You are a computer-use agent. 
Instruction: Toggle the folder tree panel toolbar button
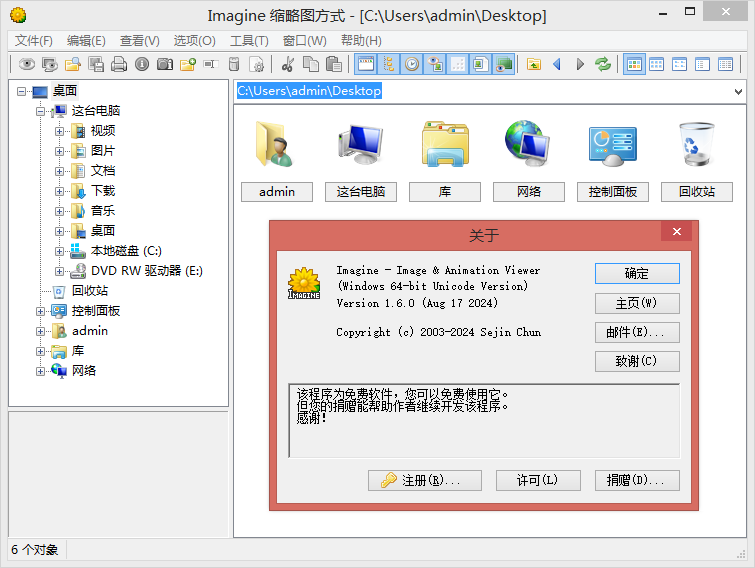(x=389, y=64)
